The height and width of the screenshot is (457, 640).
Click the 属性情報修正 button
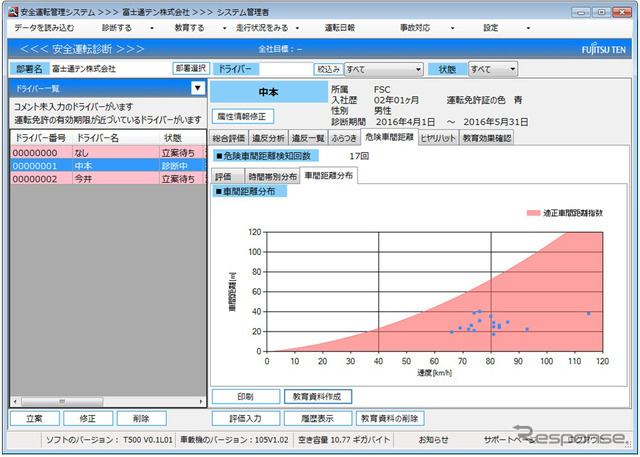242,117
